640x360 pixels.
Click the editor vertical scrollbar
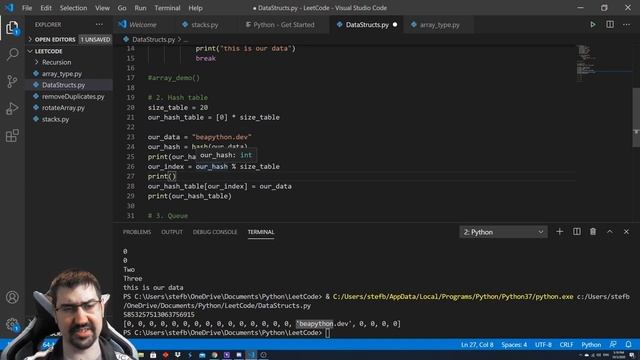click(636, 117)
